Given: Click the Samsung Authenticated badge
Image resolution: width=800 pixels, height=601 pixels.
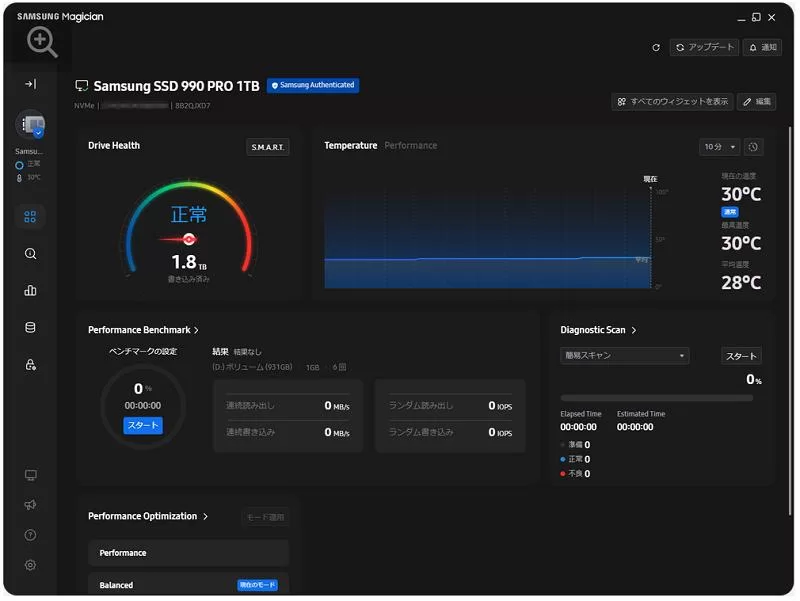Looking at the screenshot, I should pyautogui.click(x=313, y=85).
